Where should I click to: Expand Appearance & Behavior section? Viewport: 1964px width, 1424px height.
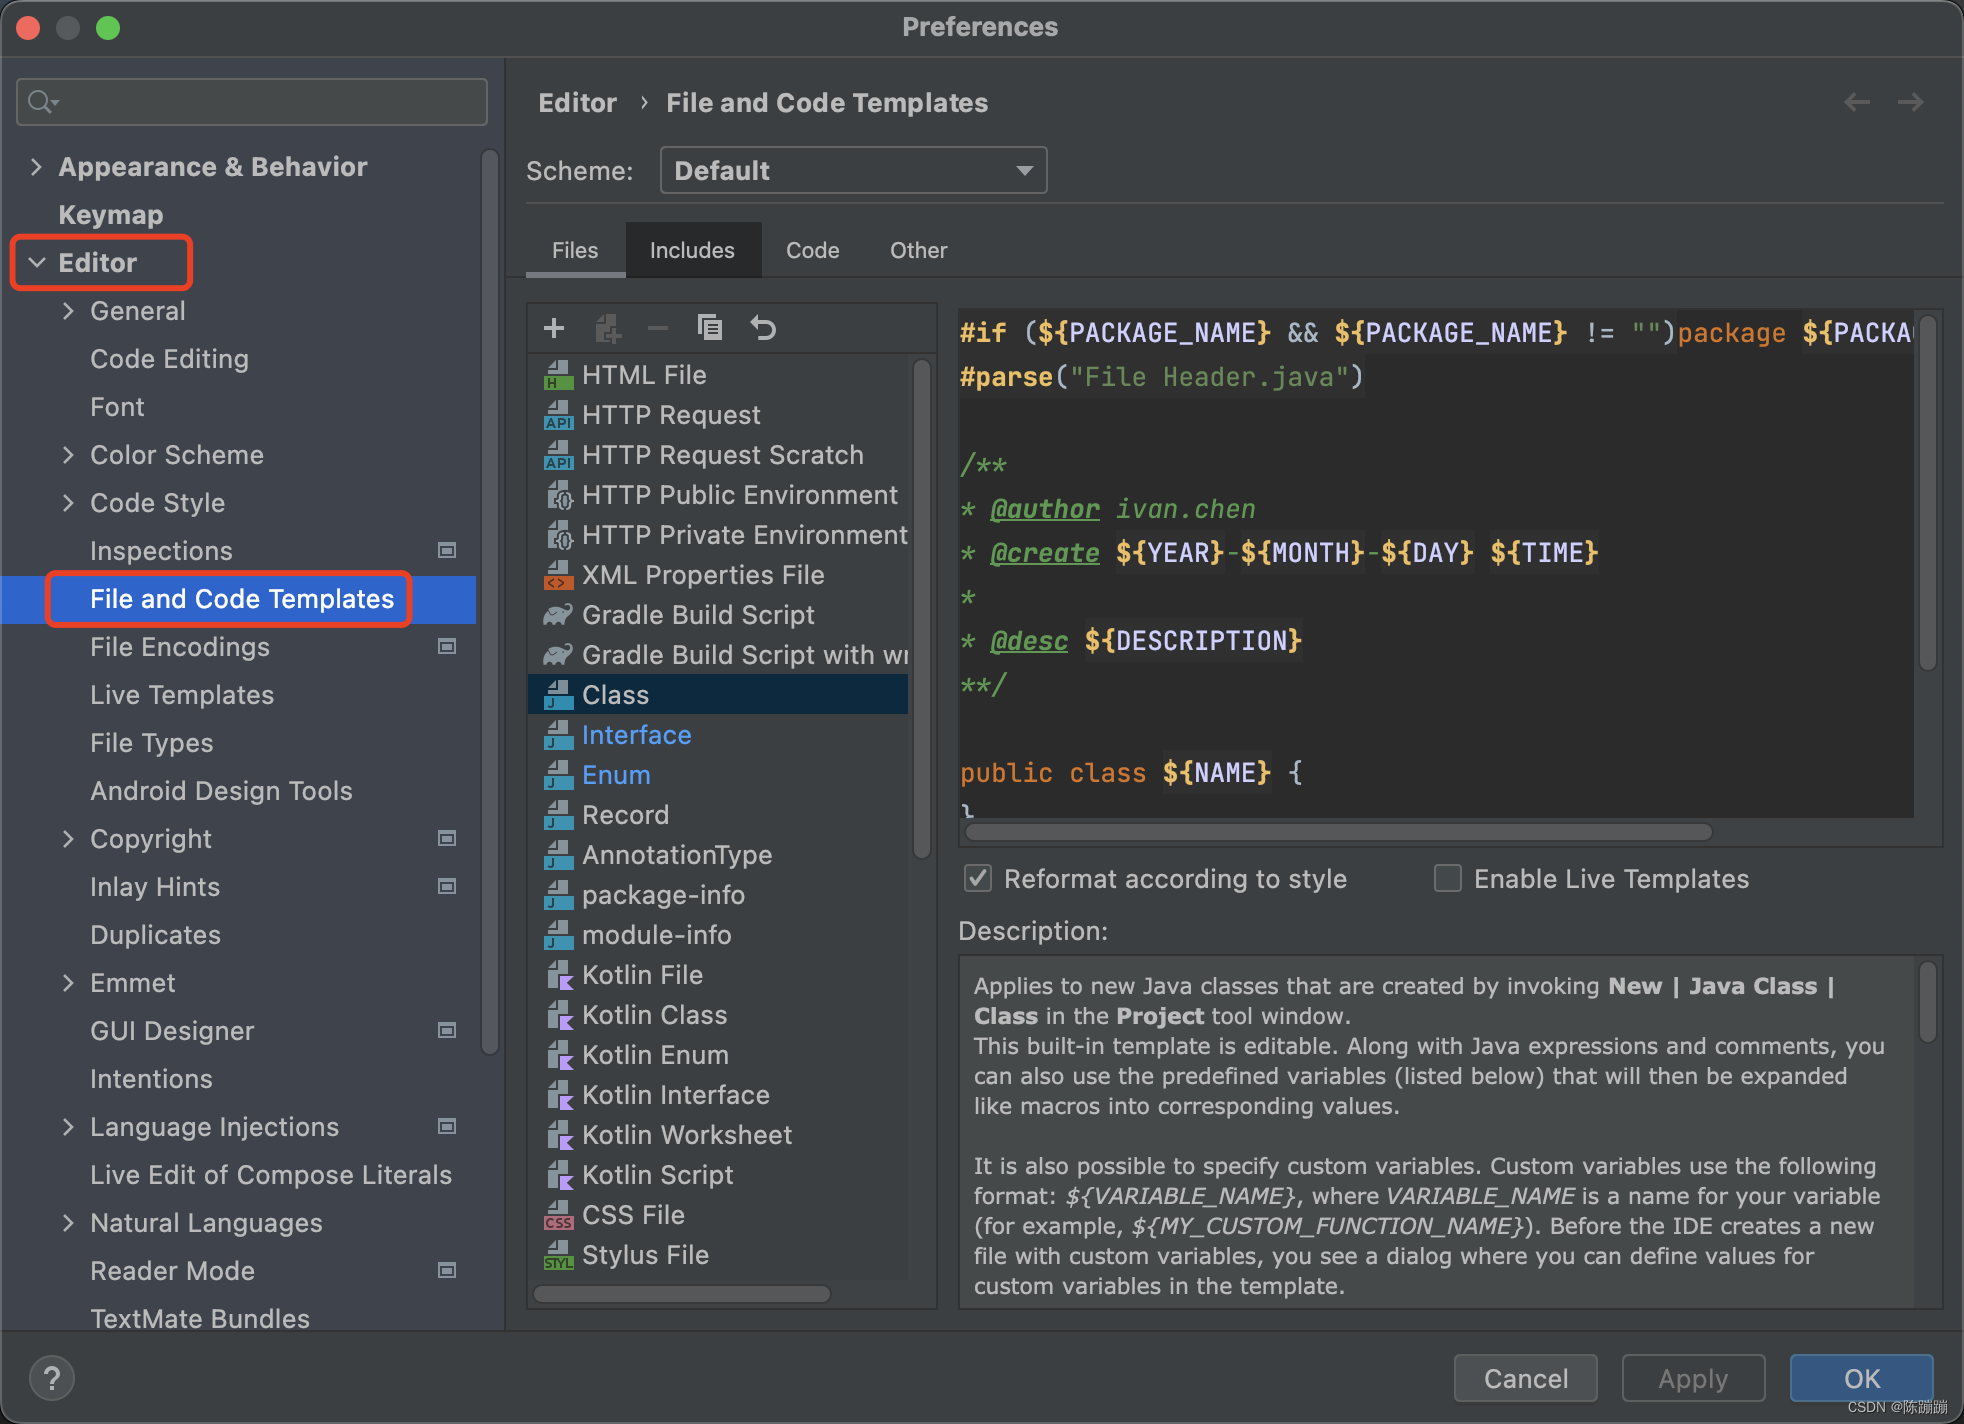pyautogui.click(x=36, y=167)
